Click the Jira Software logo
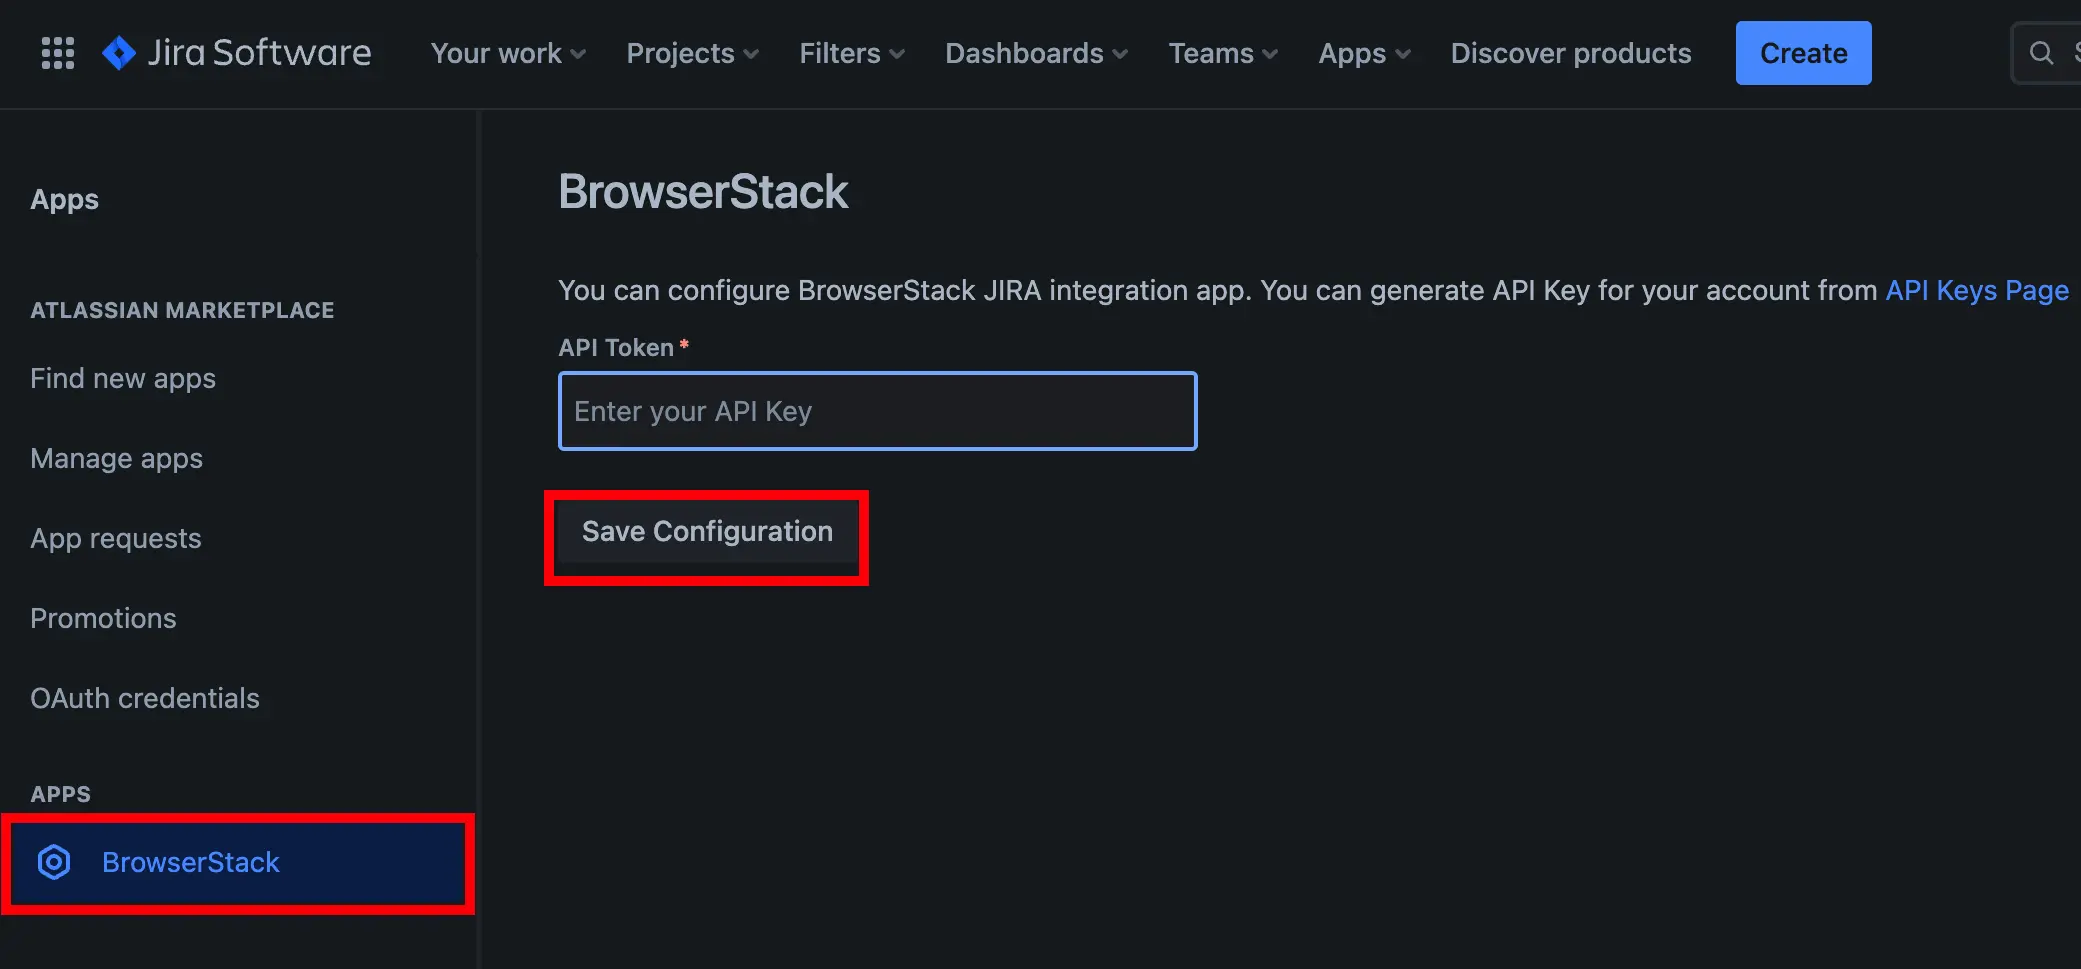This screenshot has height=969, width=2081. [x=237, y=53]
